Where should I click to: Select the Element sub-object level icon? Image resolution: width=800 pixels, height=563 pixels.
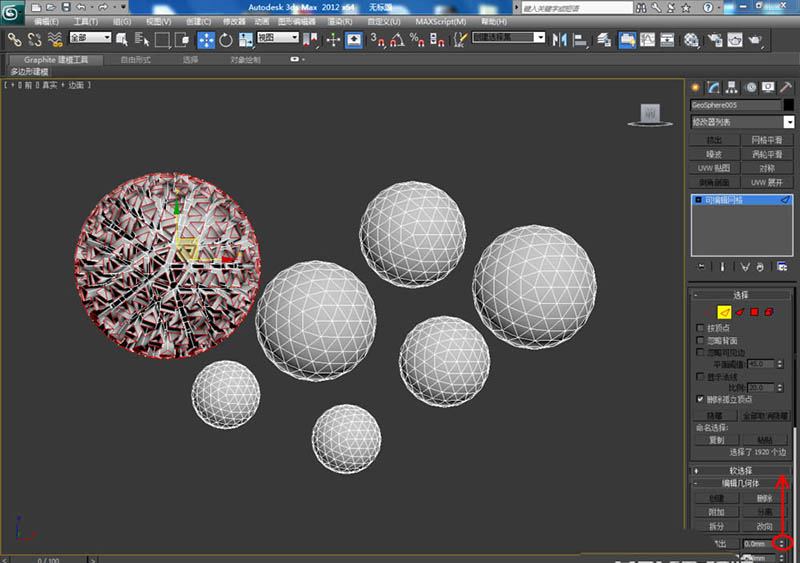(769, 312)
